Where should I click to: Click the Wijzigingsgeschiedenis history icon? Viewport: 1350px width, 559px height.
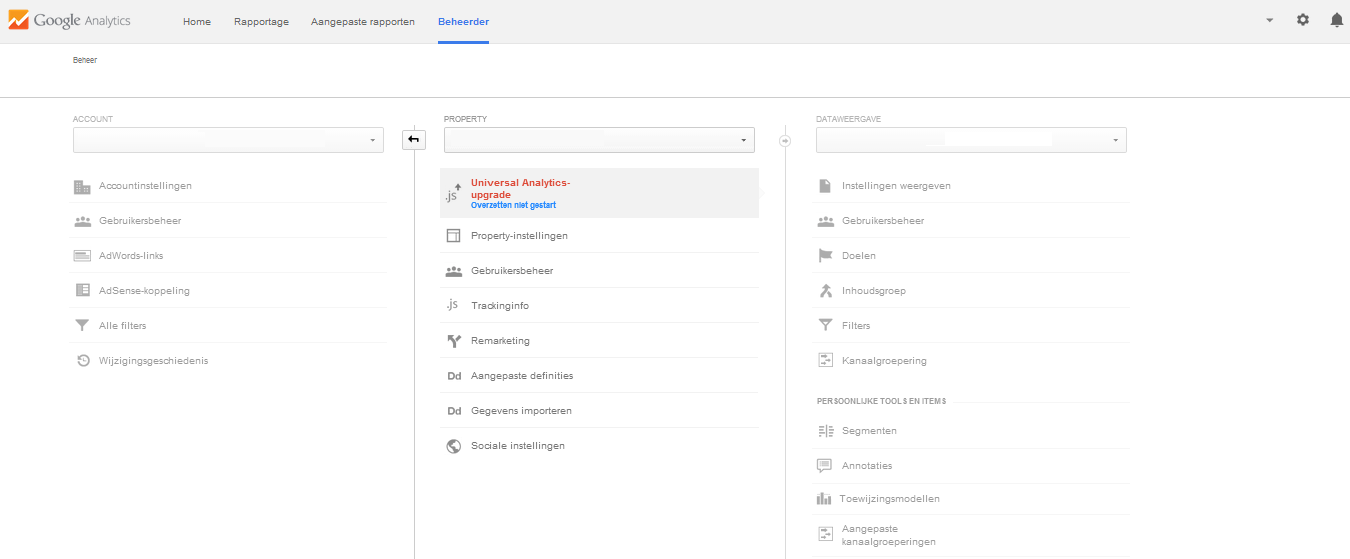click(83, 361)
